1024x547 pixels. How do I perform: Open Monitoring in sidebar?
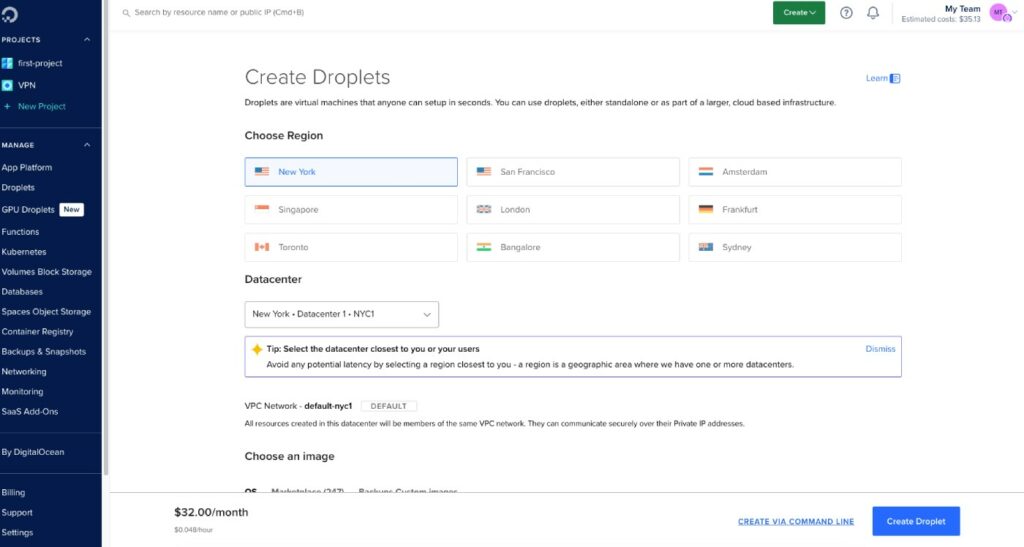pos(22,392)
